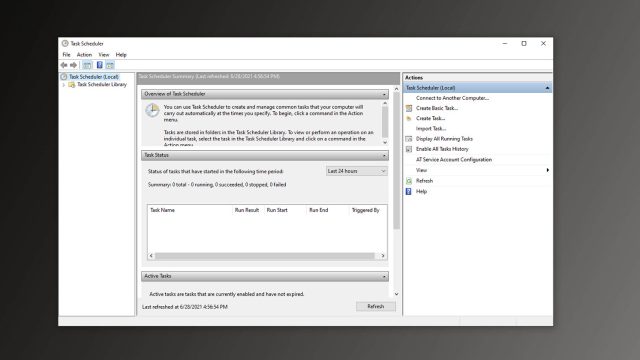Click Import Task action
Screen dimensions: 640x360
(x=431, y=129)
